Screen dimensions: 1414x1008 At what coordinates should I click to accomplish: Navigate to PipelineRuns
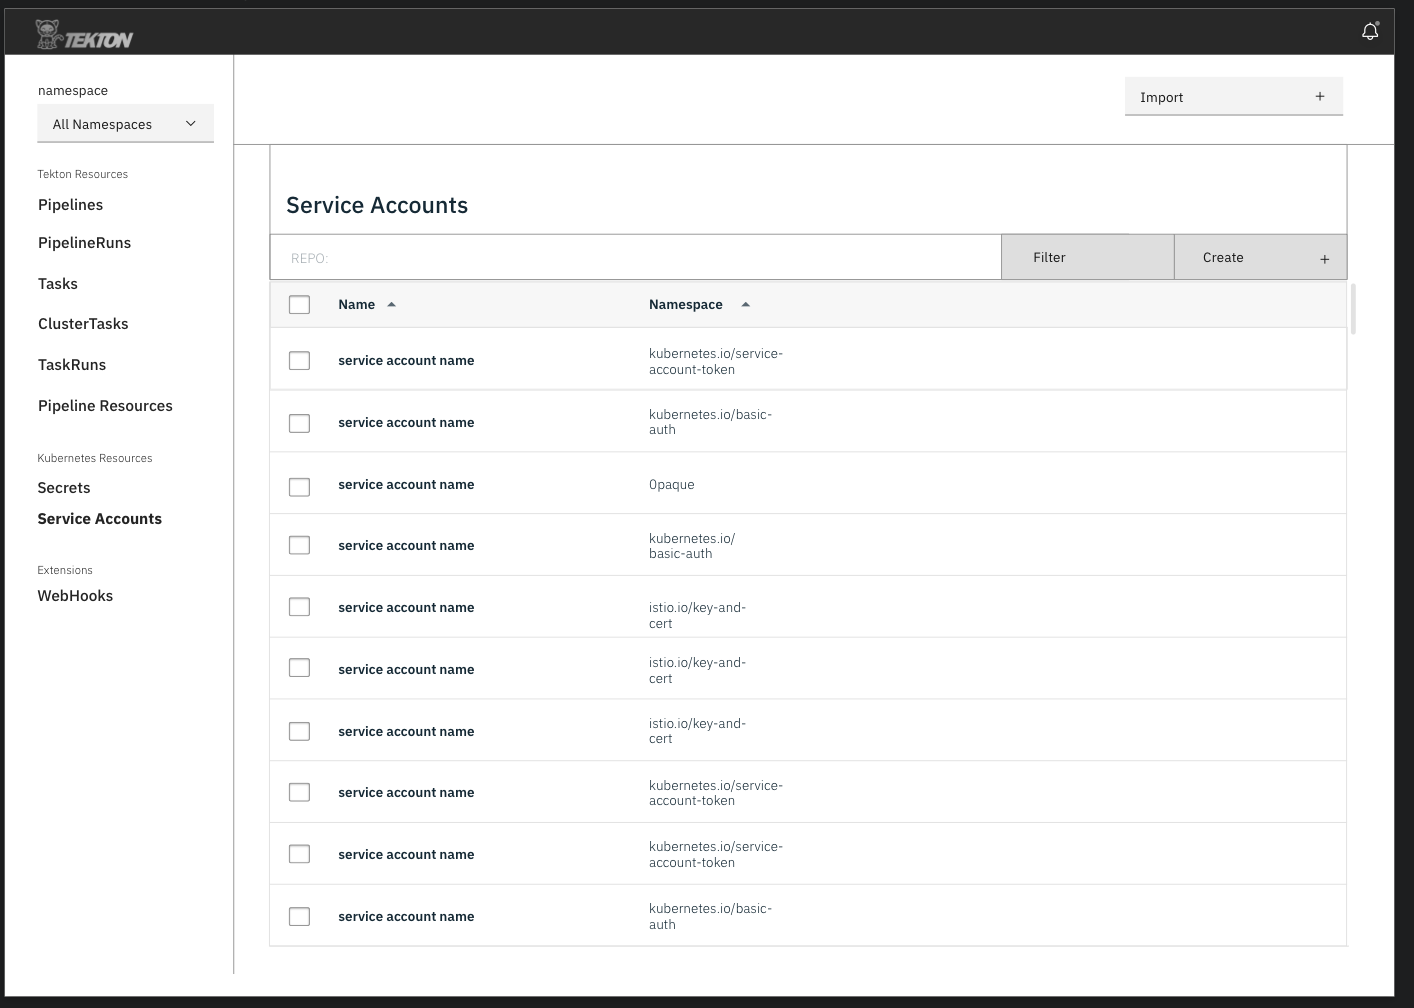point(84,242)
